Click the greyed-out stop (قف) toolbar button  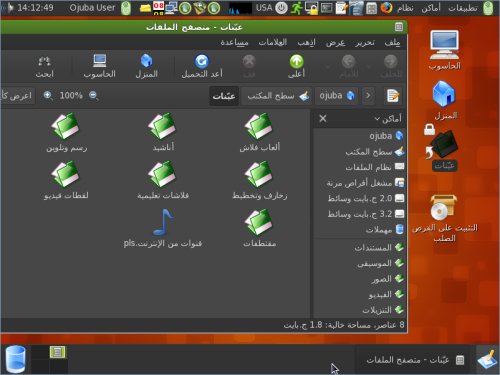pos(249,66)
